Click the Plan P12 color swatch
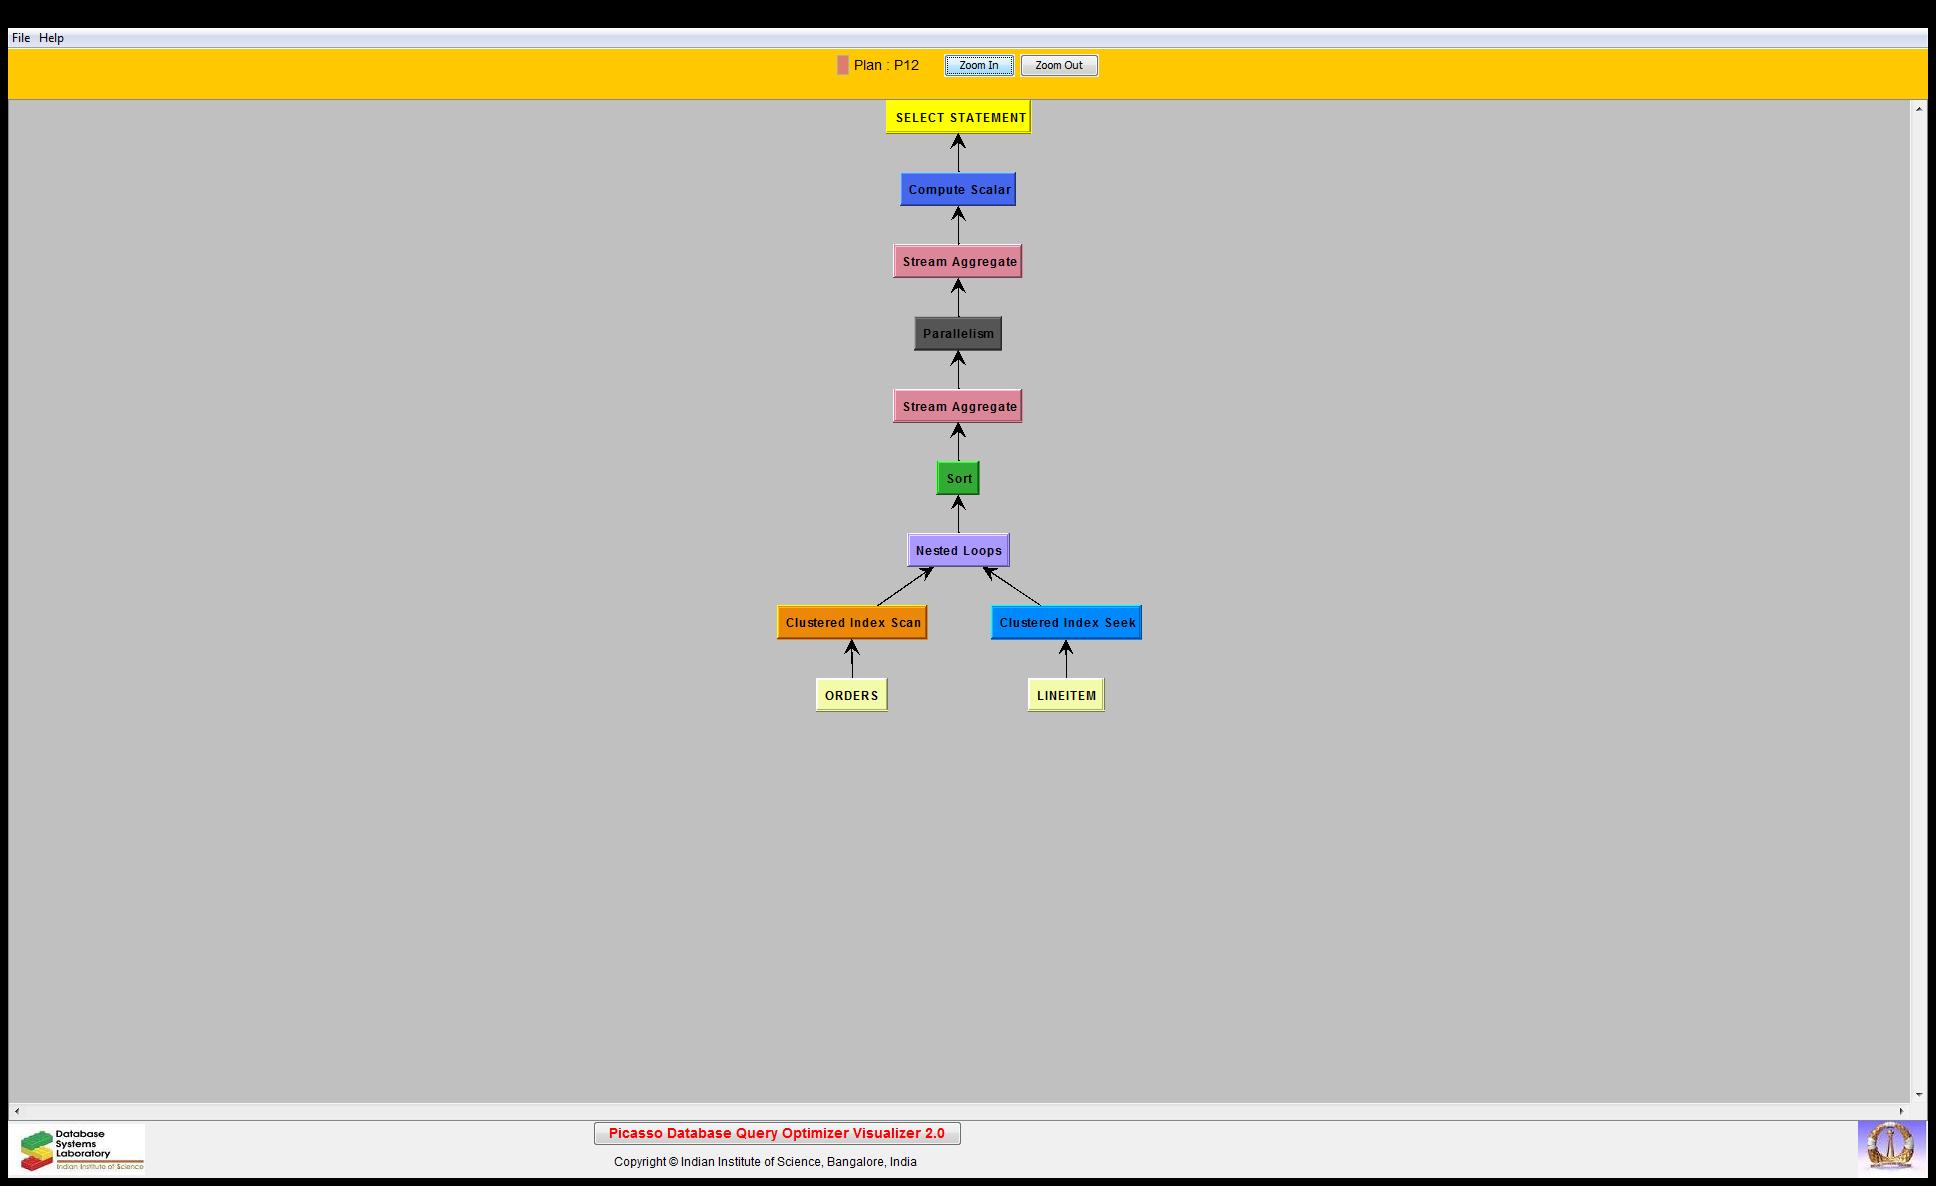This screenshot has width=1936, height=1186. point(843,65)
